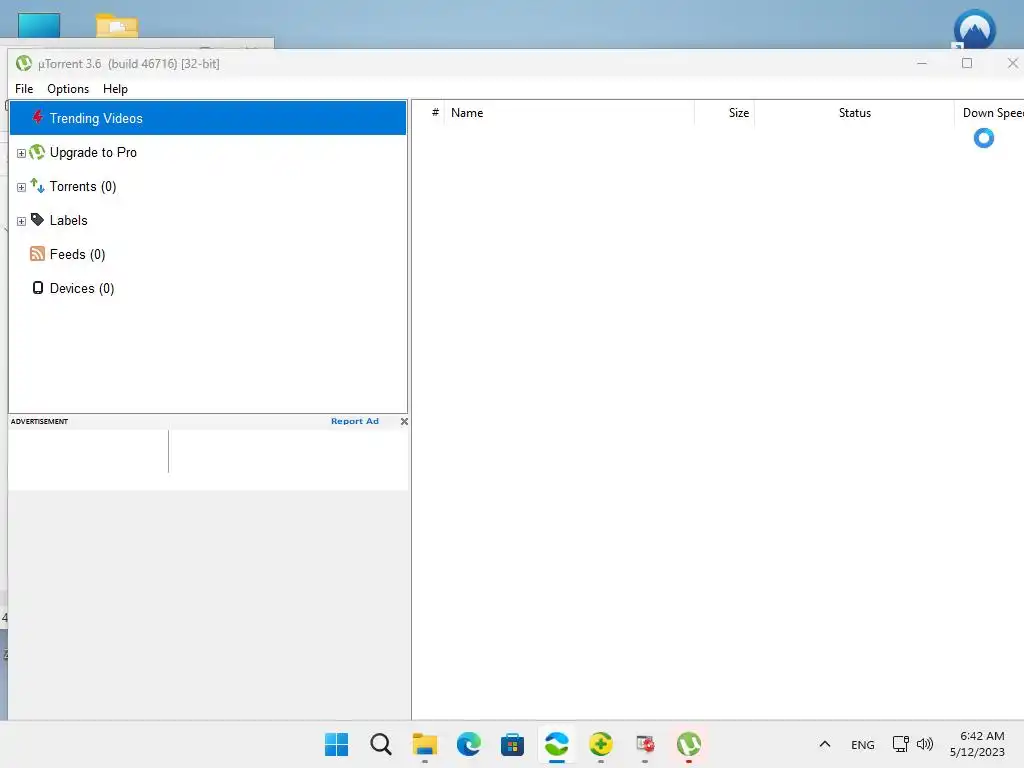
Task: Maximize the uTorrent window
Action: 967,63
